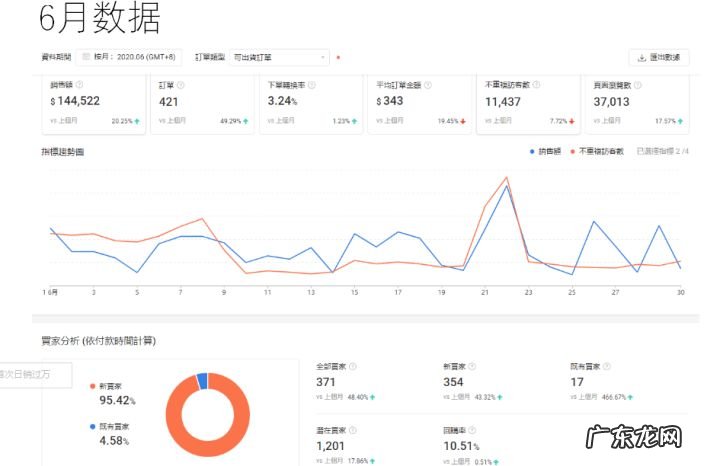Image resolution: width=720 pixels, height=466 pixels.
Task: Click the 新買家 value 354
Action: 453,382
